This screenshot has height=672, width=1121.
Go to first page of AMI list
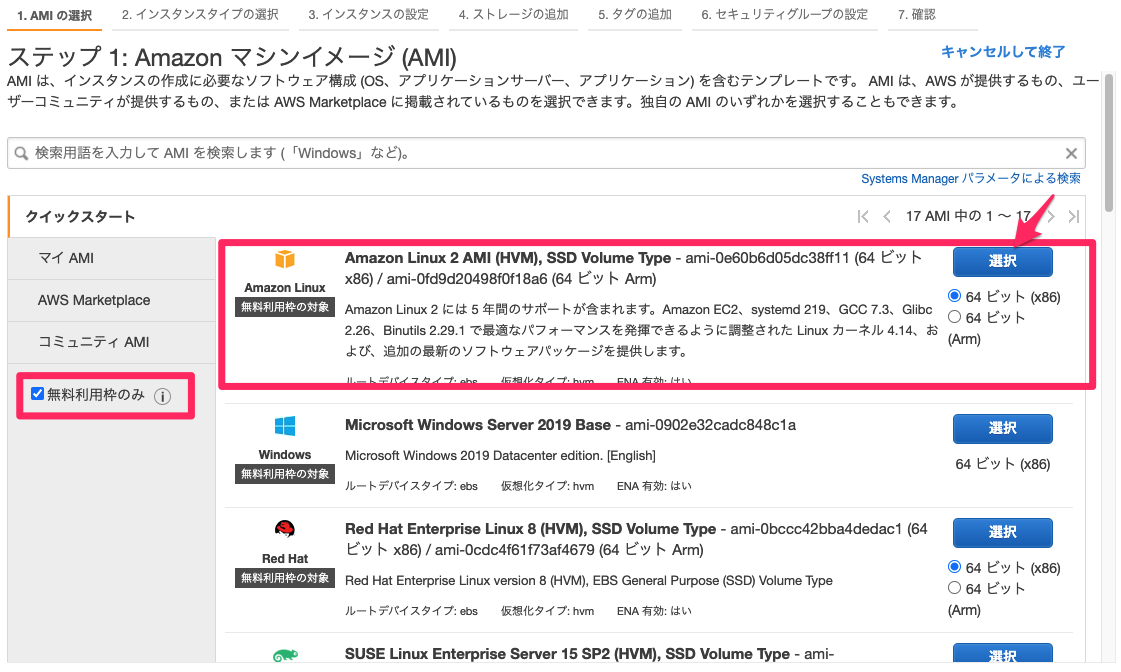pyautogui.click(x=863, y=217)
